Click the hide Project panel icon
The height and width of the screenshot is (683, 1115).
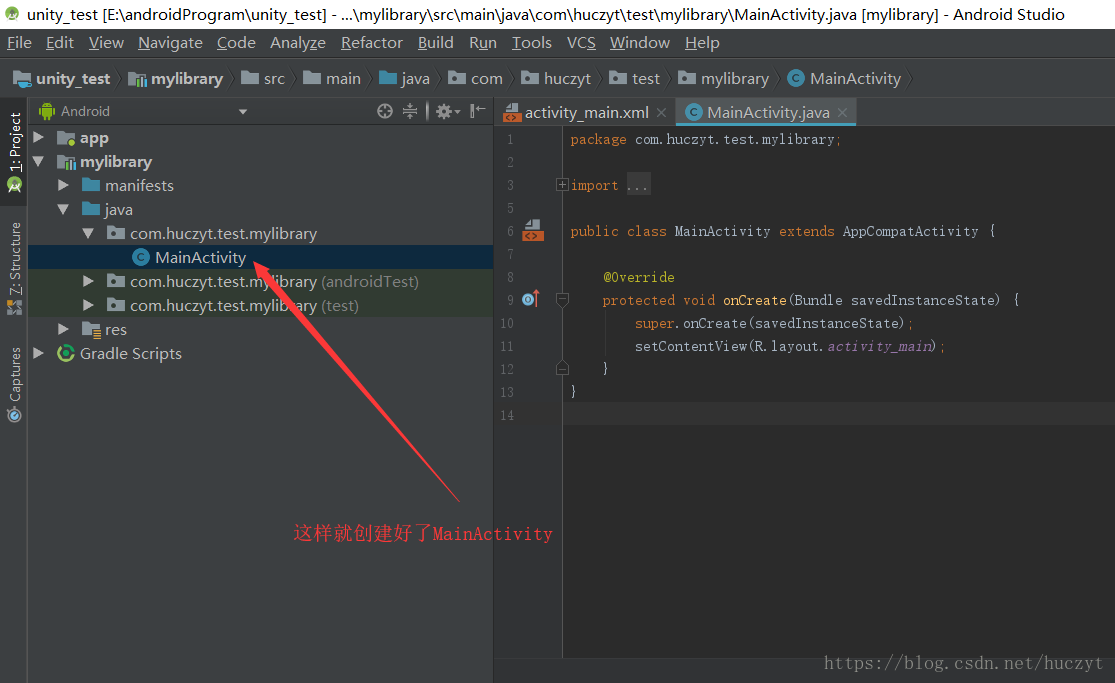478,110
